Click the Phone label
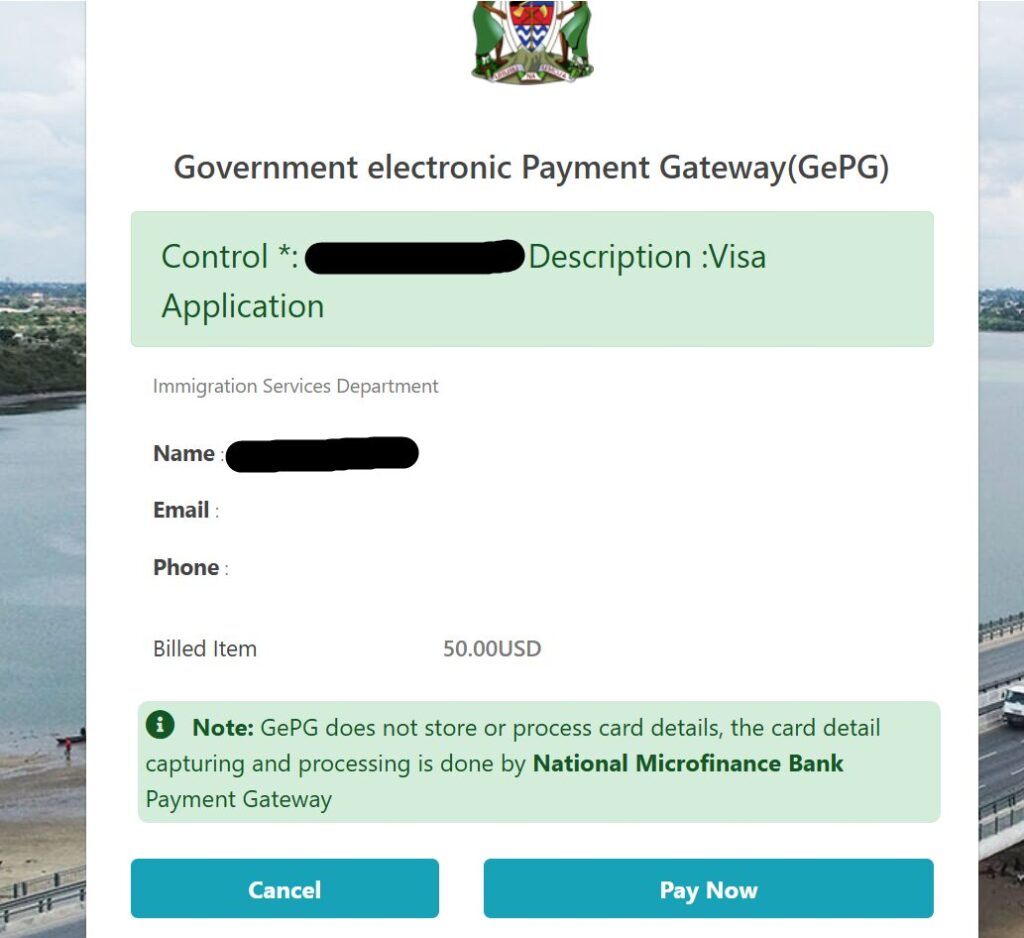This screenshot has width=1024, height=938. 186,567
